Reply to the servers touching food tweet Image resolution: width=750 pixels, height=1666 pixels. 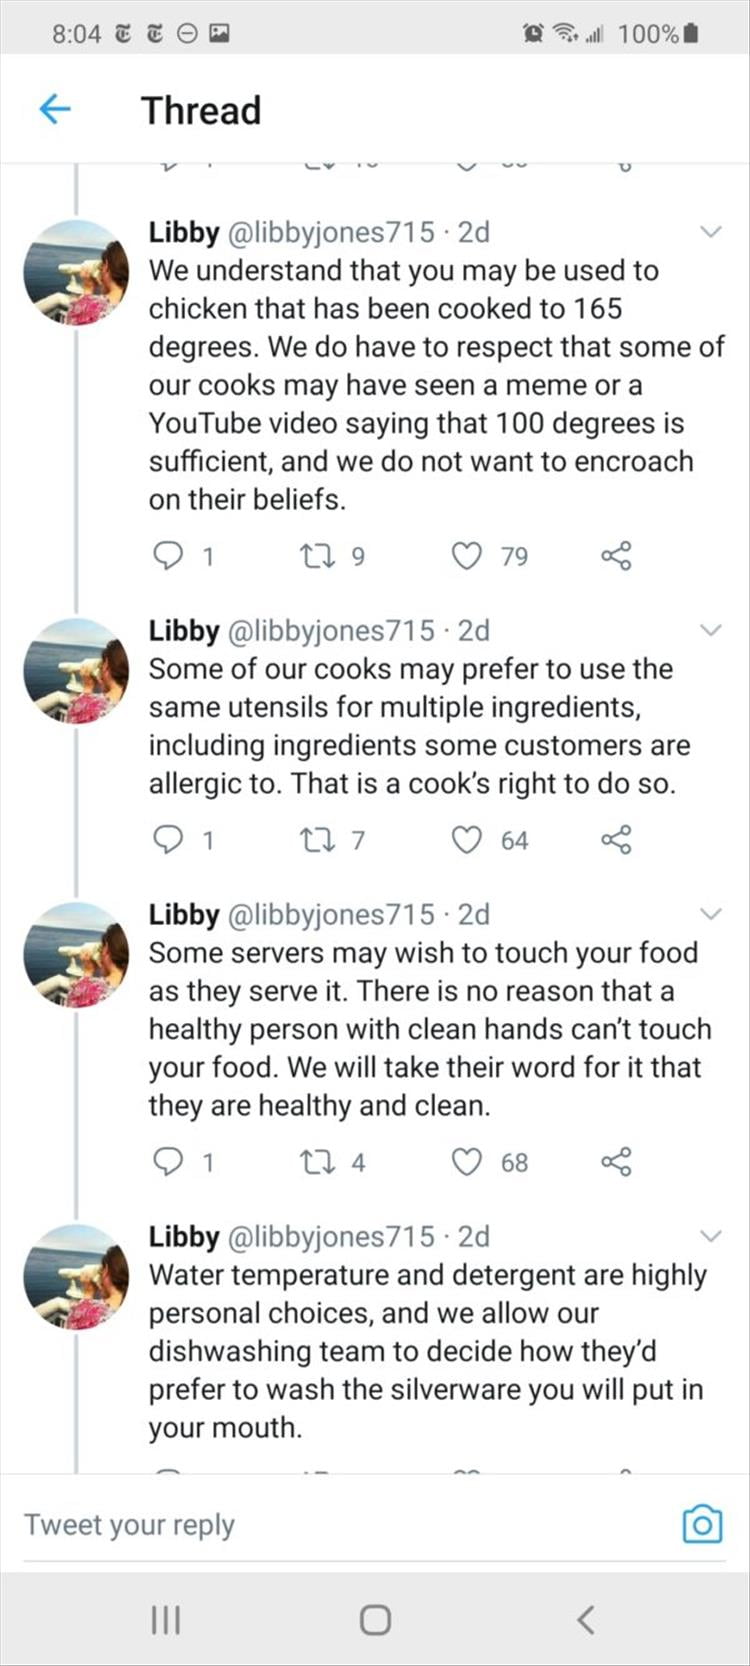pyautogui.click(x=167, y=1162)
